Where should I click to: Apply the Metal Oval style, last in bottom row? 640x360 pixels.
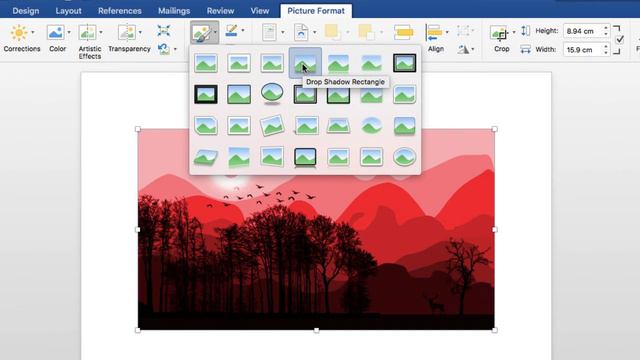pos(404,157)
